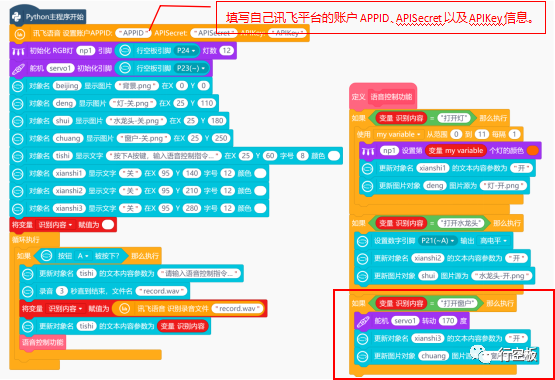Open 识别内容 dropdown in the record.wav assign block

click(x=65, y=309)
